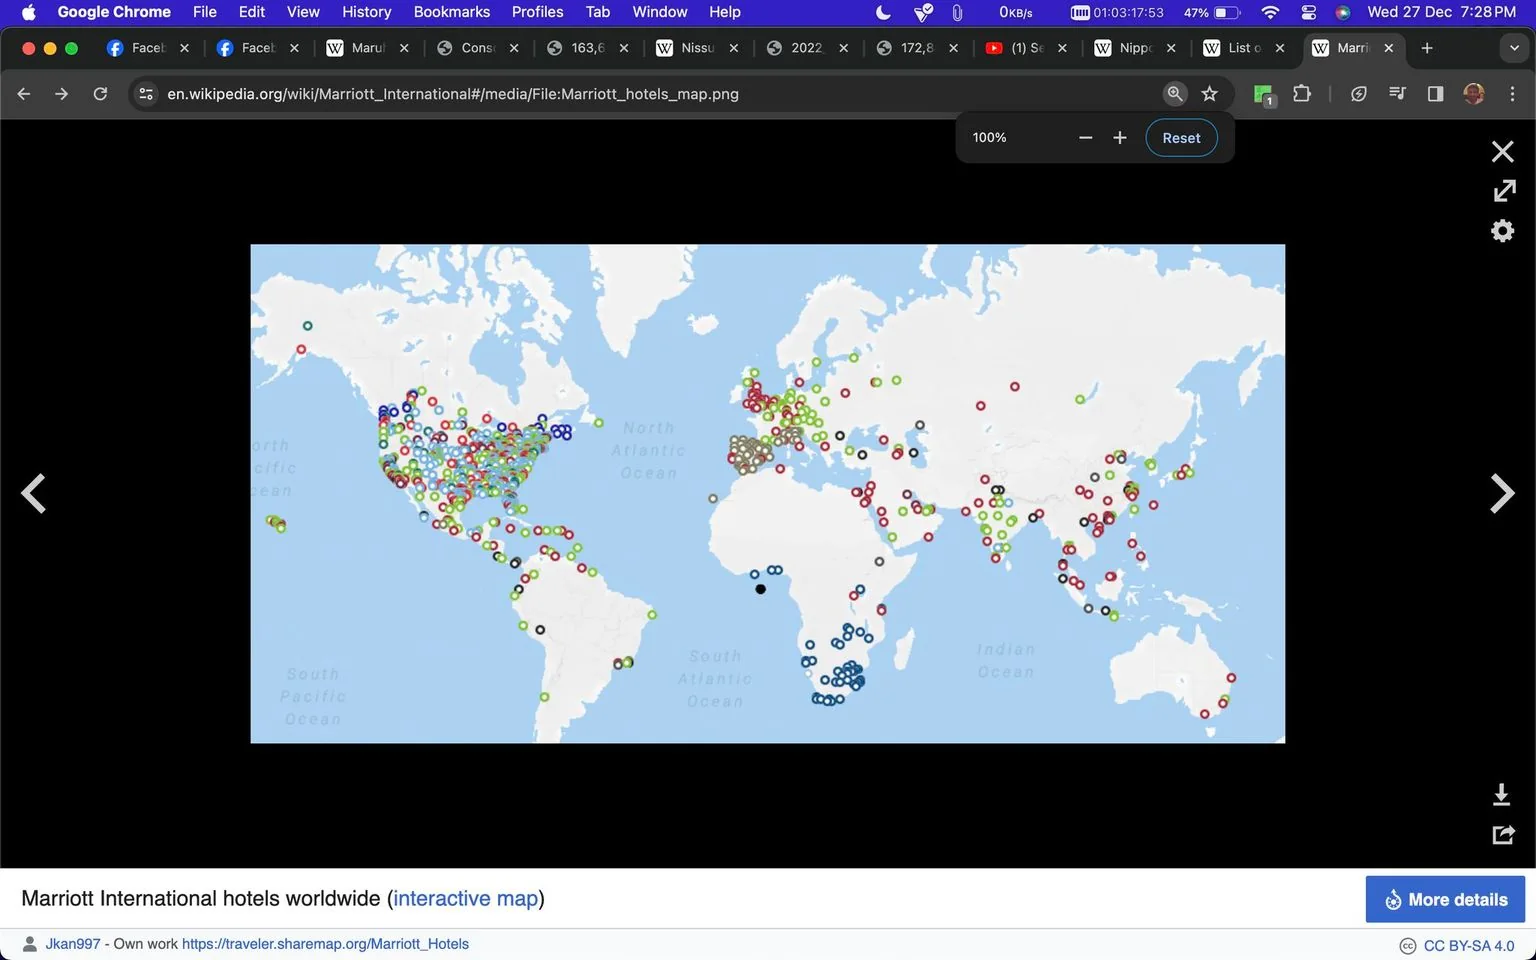Open CC BY-SA 4.0 license link
The image size is (1536, 960).
point(1469,945)
